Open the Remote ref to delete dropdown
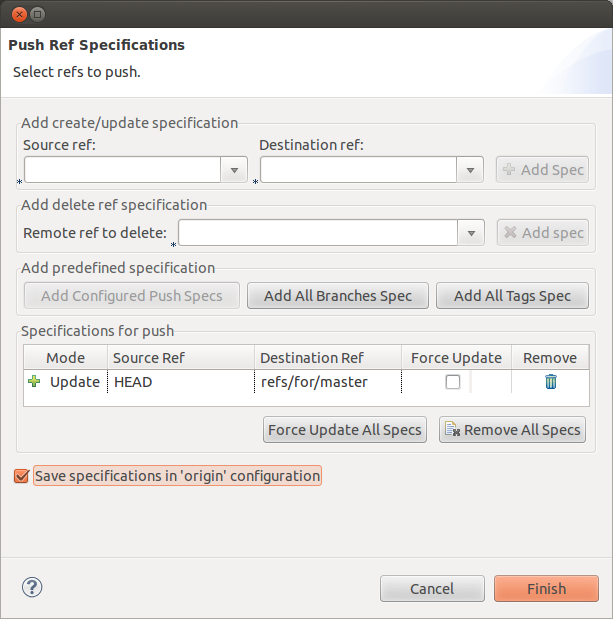The image size is (613, 619). coord(471,233)
